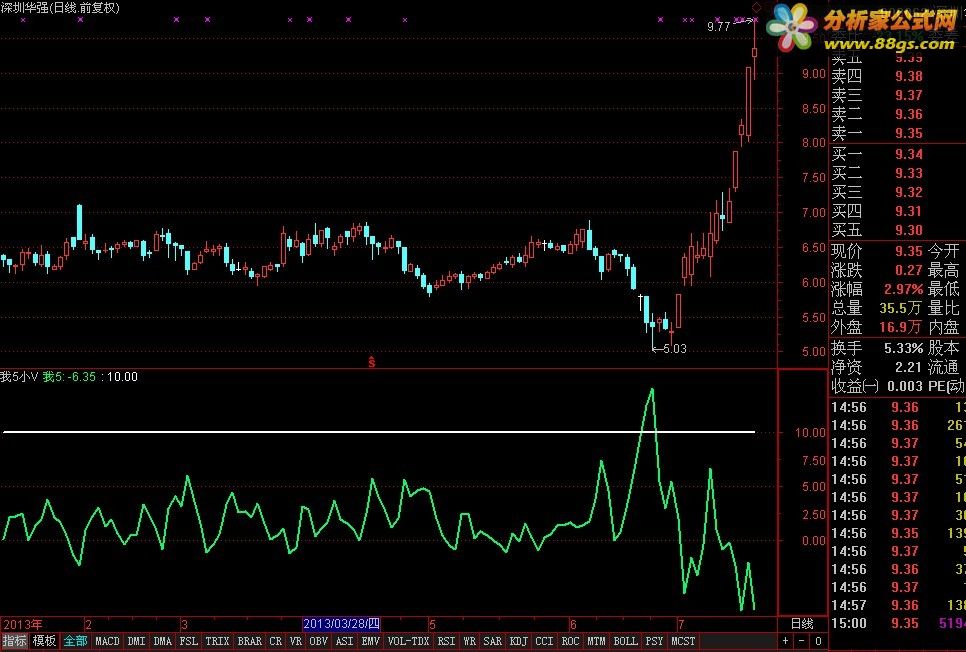Click the 14:57 9.36 trade row
Screen dimensions: 966x652
click(898, 605)
